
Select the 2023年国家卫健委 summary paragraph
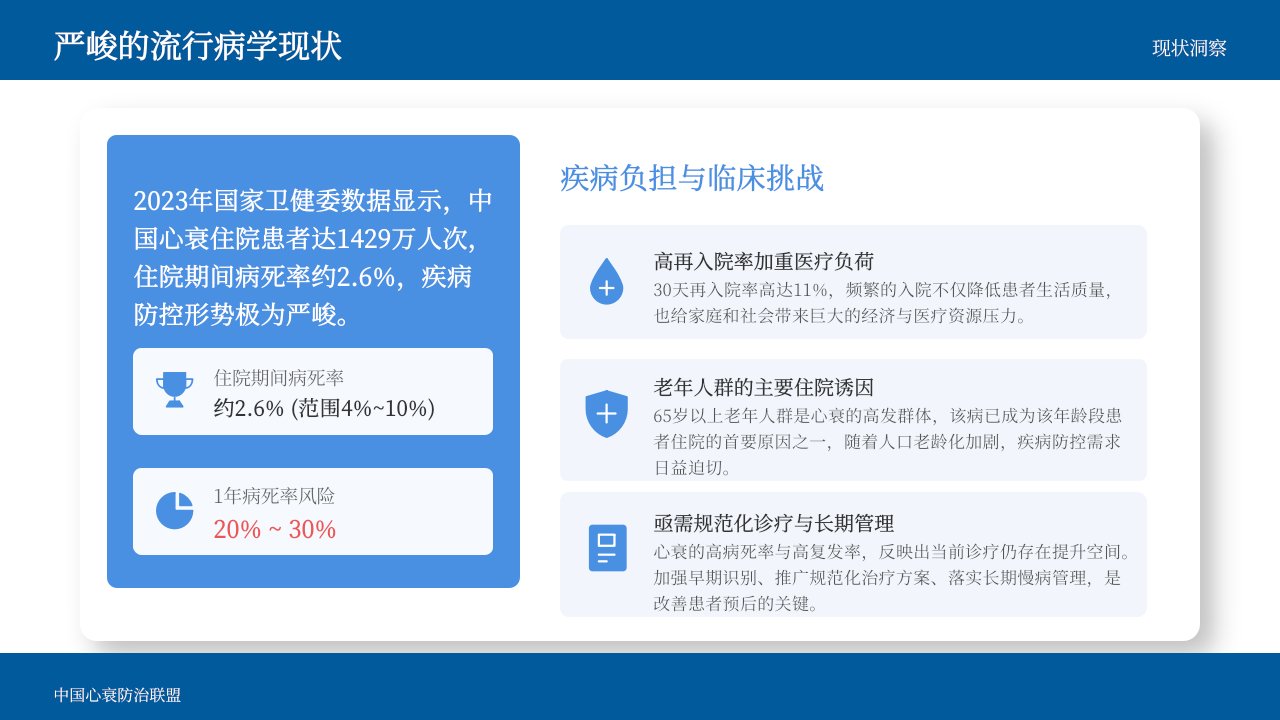tap(313, 258)
